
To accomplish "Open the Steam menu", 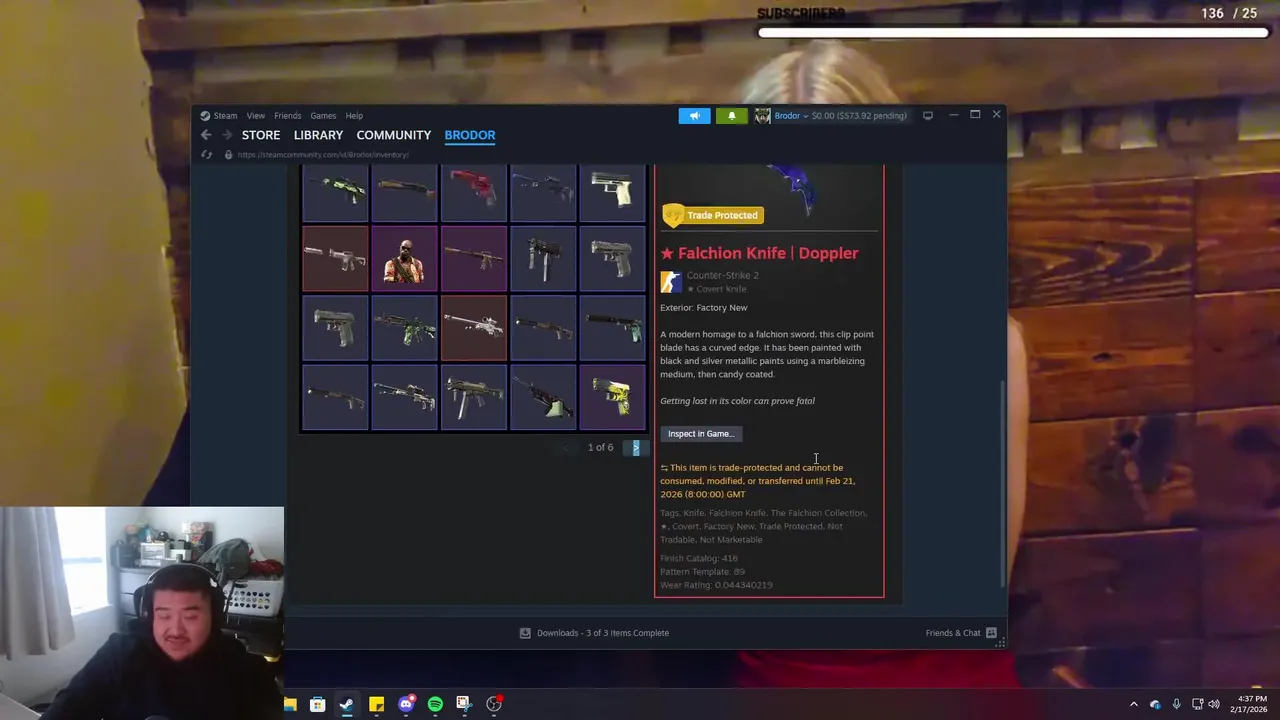I will click(x=225, y=115).
